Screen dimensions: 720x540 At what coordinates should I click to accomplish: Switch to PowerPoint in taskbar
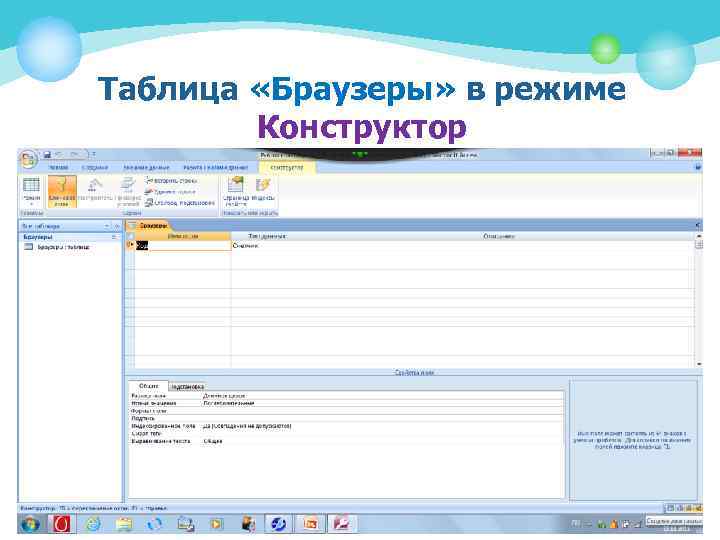pyautogui.click(x=310, y=523)
